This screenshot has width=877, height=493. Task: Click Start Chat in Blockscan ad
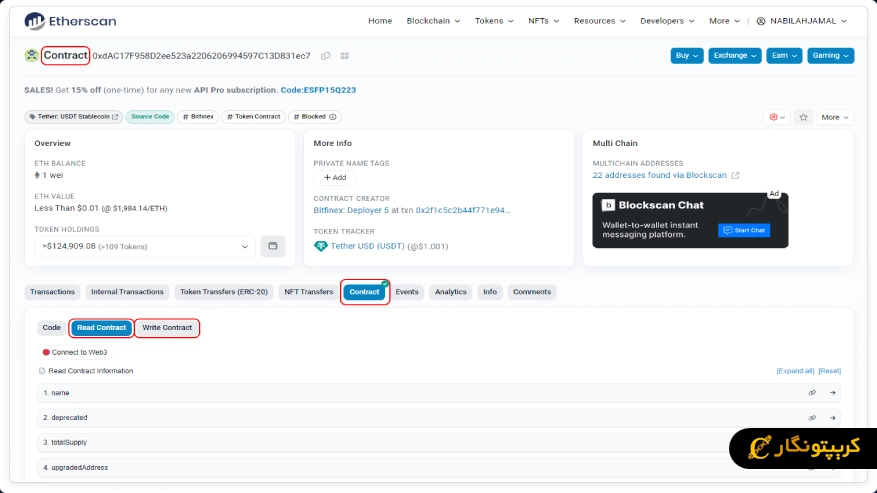[x=744, y=231]
